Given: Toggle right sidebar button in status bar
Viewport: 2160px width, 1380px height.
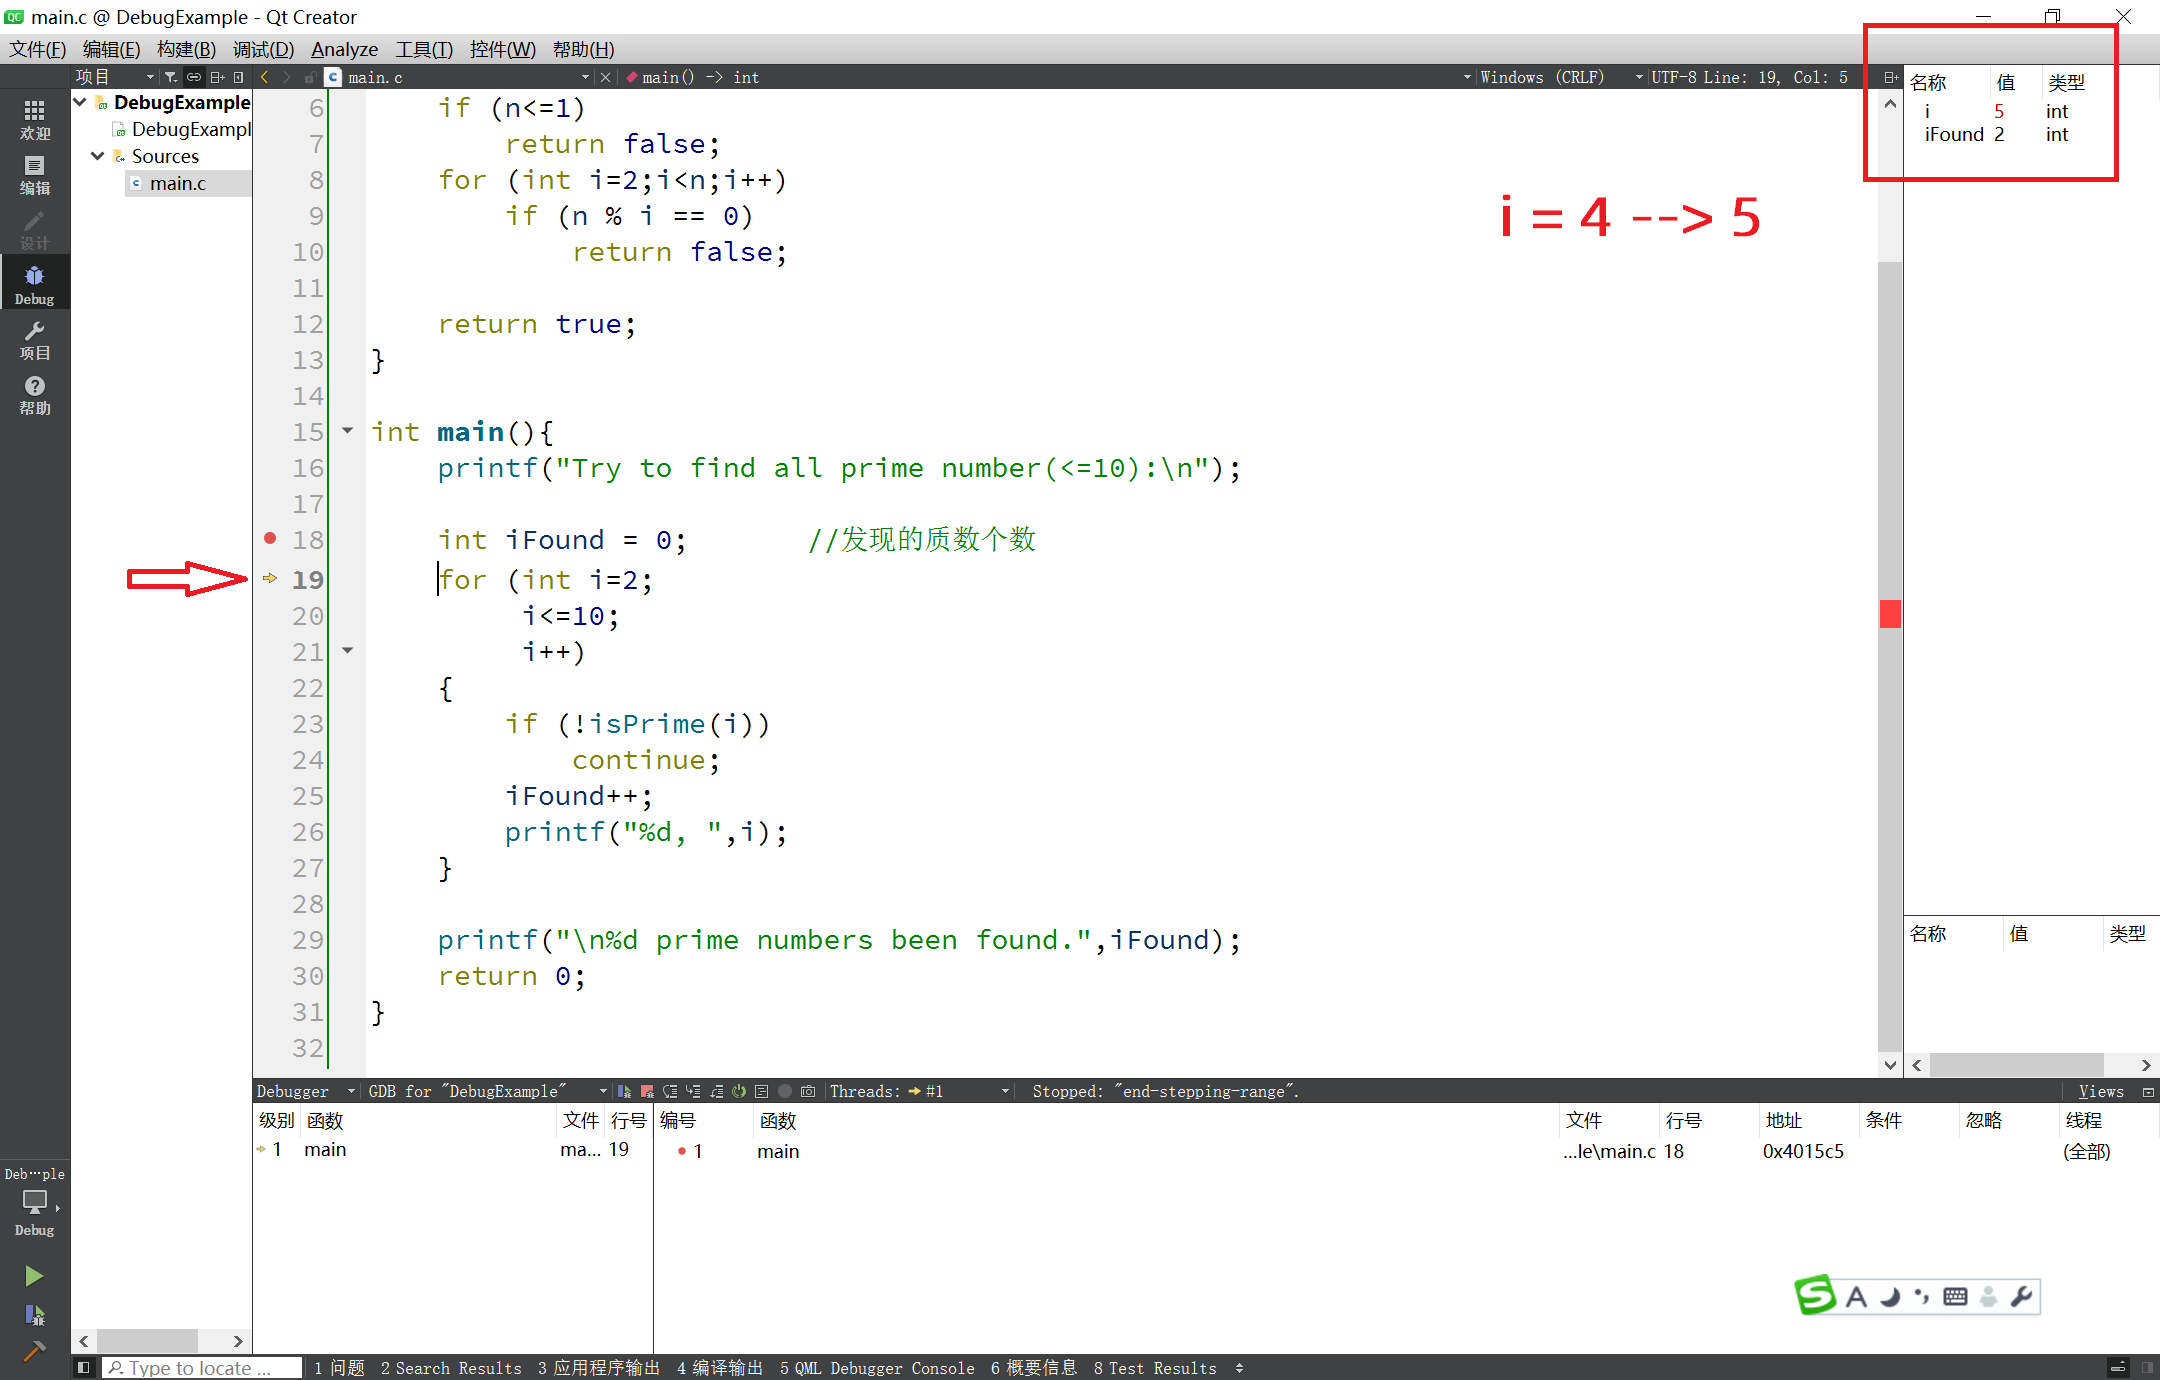Looking at the screenshot, I should coord(2147,1367).
